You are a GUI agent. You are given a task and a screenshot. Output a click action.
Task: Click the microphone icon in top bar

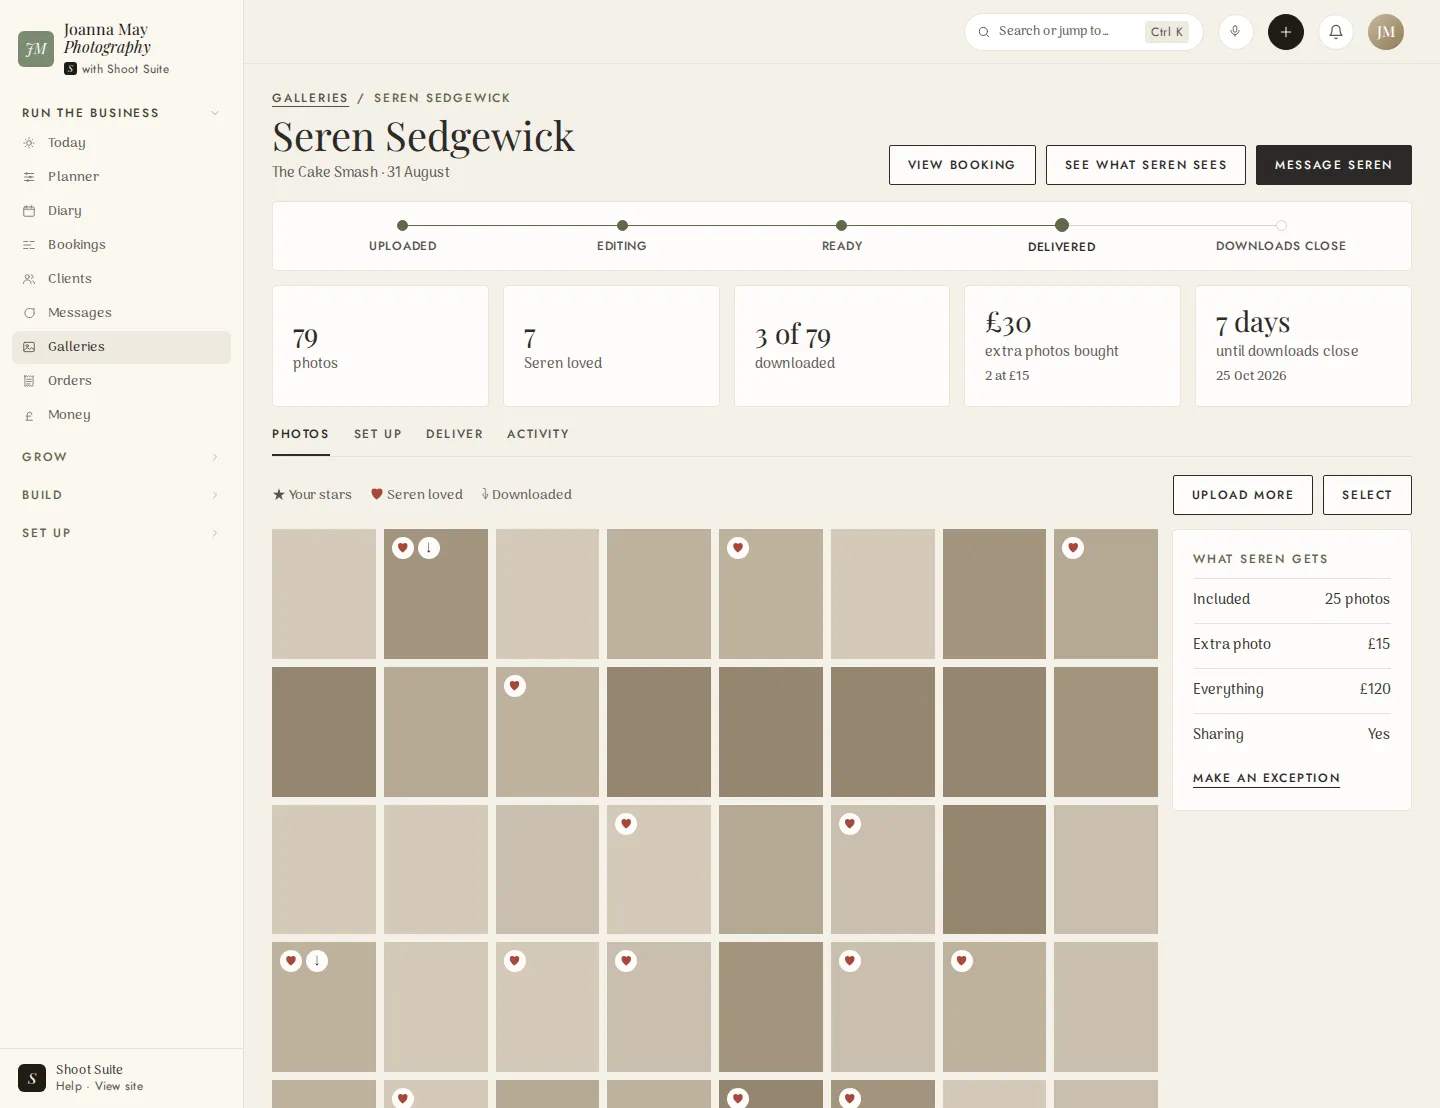point(1235,32)
